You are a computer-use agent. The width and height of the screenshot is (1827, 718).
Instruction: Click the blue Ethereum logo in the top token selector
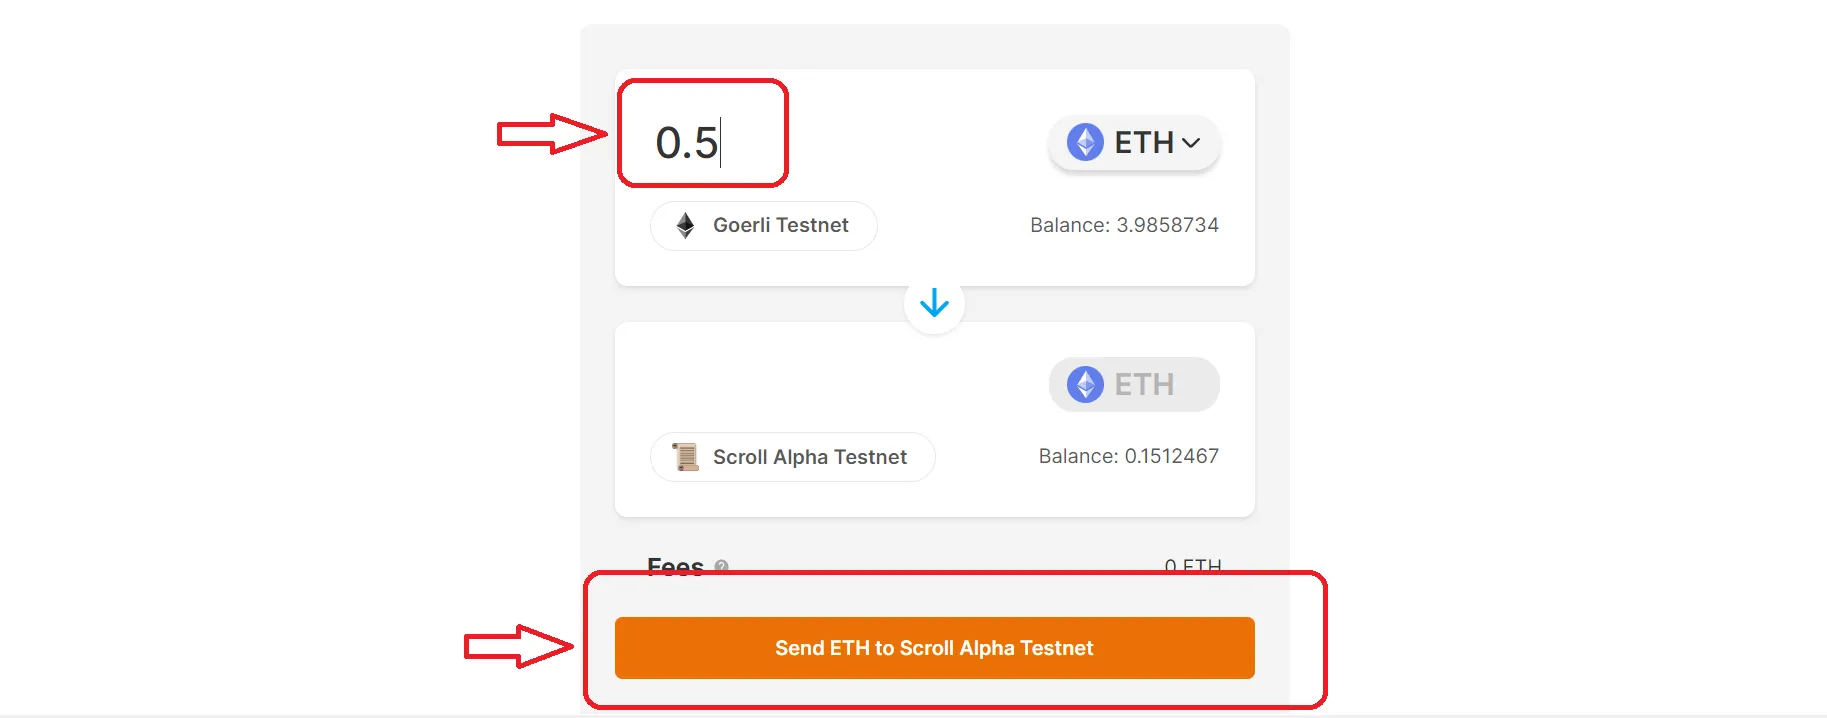pyautogui.click(x=1085, y=142)
